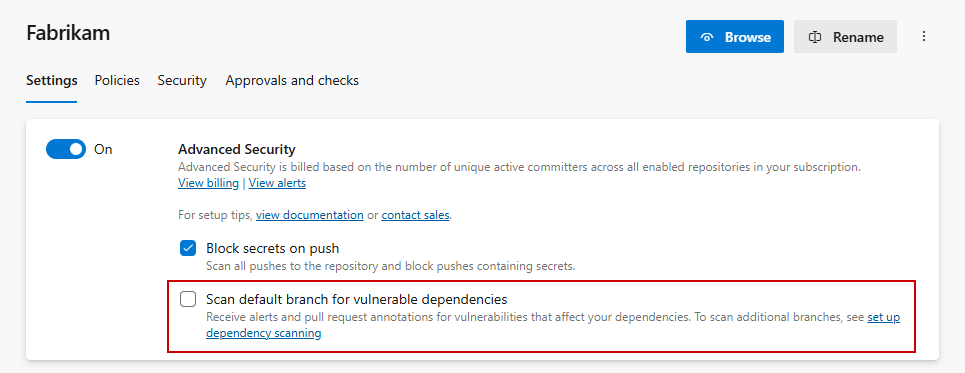
Task: Click the Advanced Security heading
Action: click(237, 149)
